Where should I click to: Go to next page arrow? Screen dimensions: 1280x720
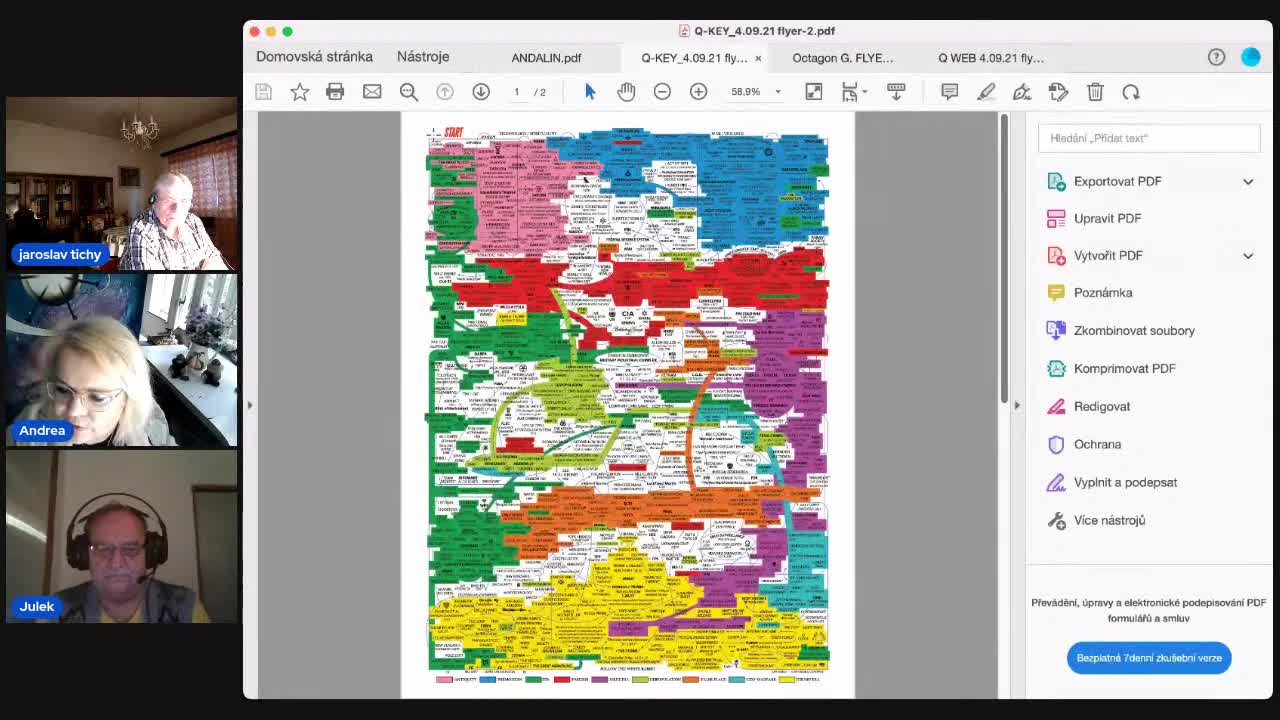481,92
